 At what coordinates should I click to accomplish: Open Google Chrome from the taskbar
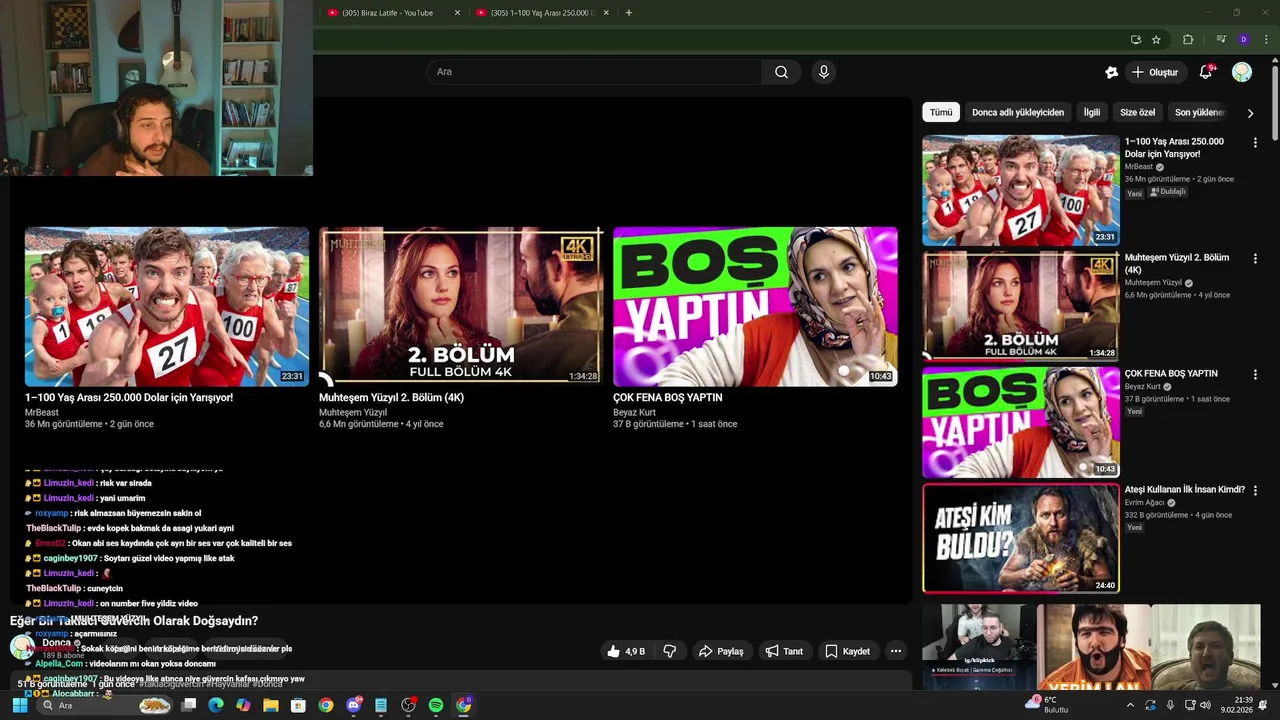tap(326, 705)
